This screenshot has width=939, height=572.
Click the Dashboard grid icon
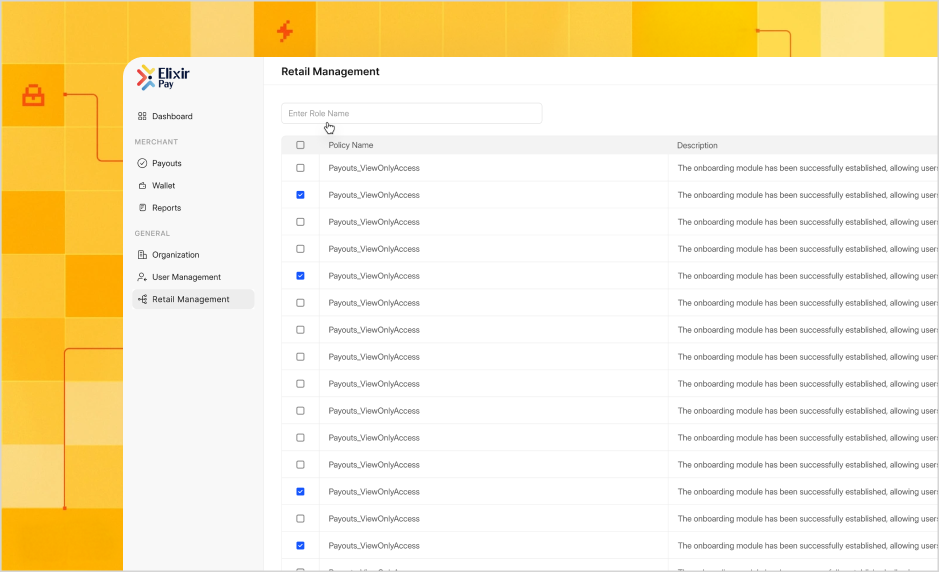tap(142, 116)
